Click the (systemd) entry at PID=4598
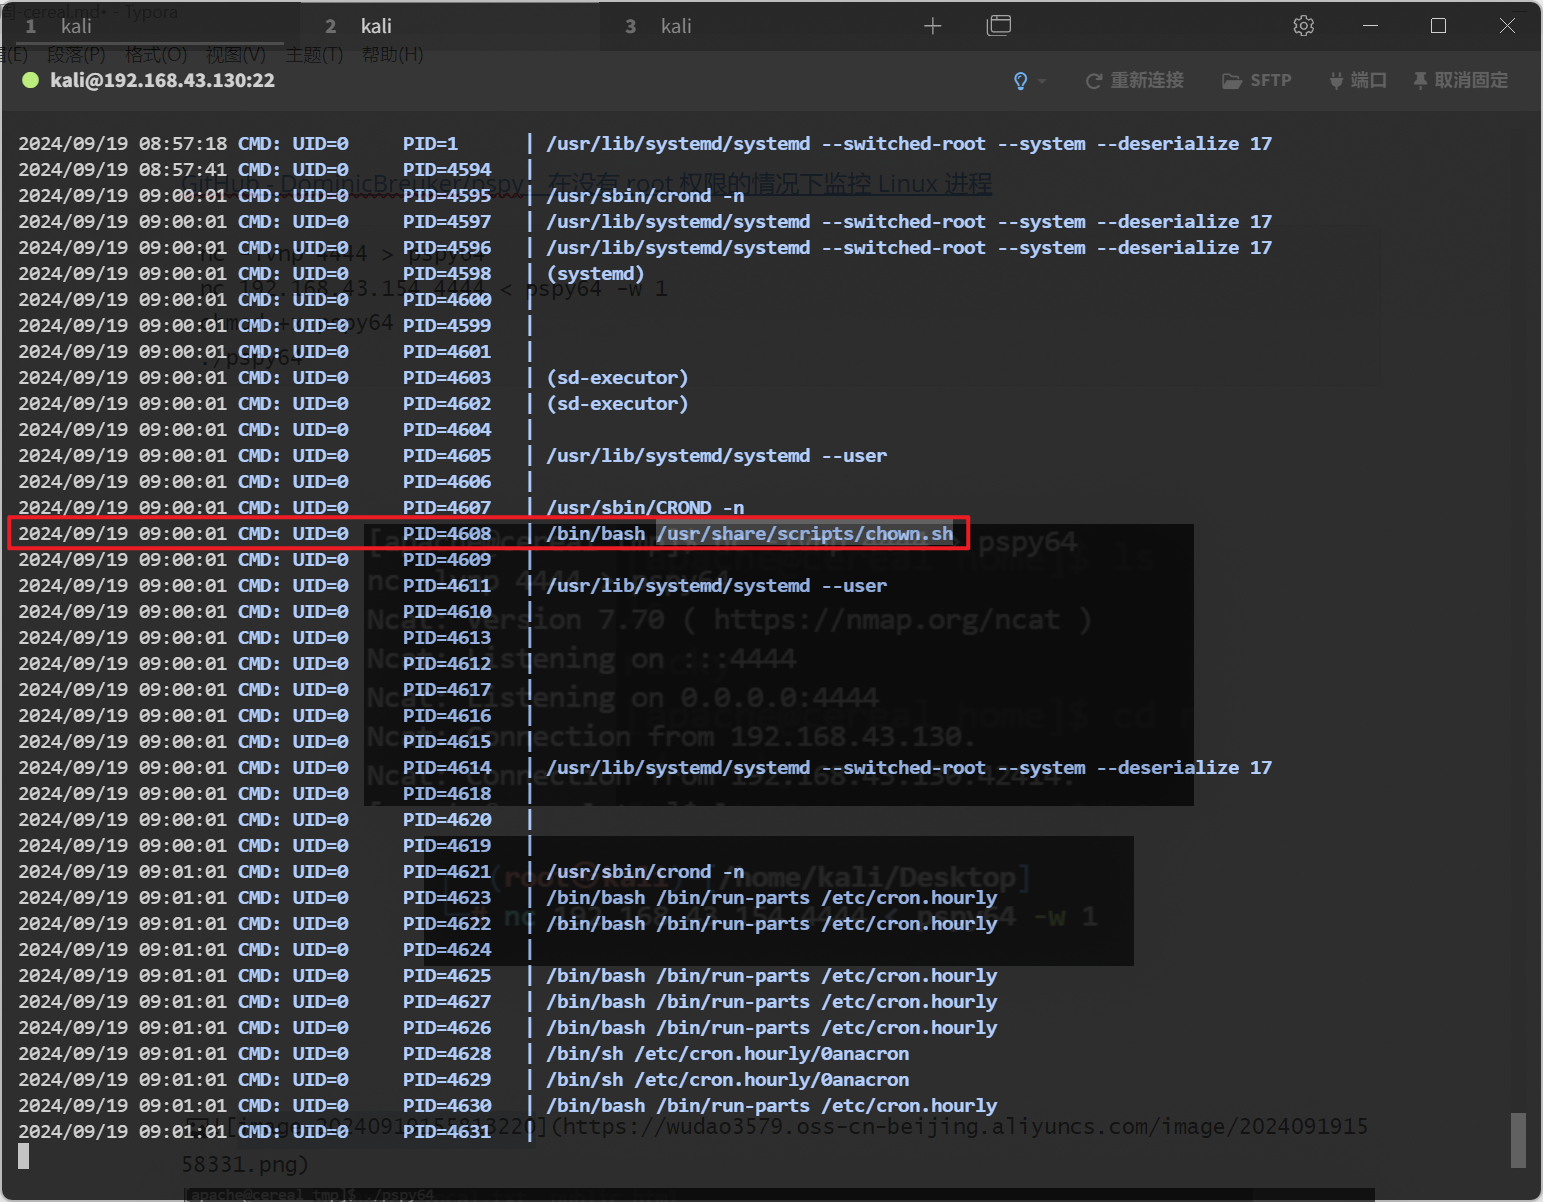1543x1202 pixels. 595,274
